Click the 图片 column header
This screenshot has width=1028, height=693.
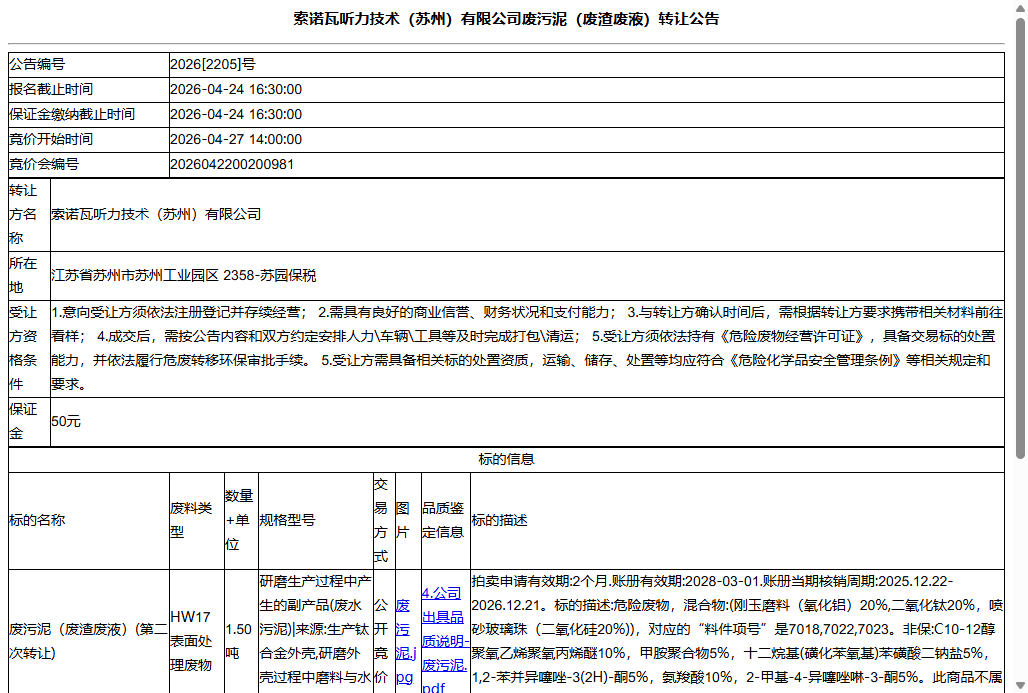coord(408,521)
